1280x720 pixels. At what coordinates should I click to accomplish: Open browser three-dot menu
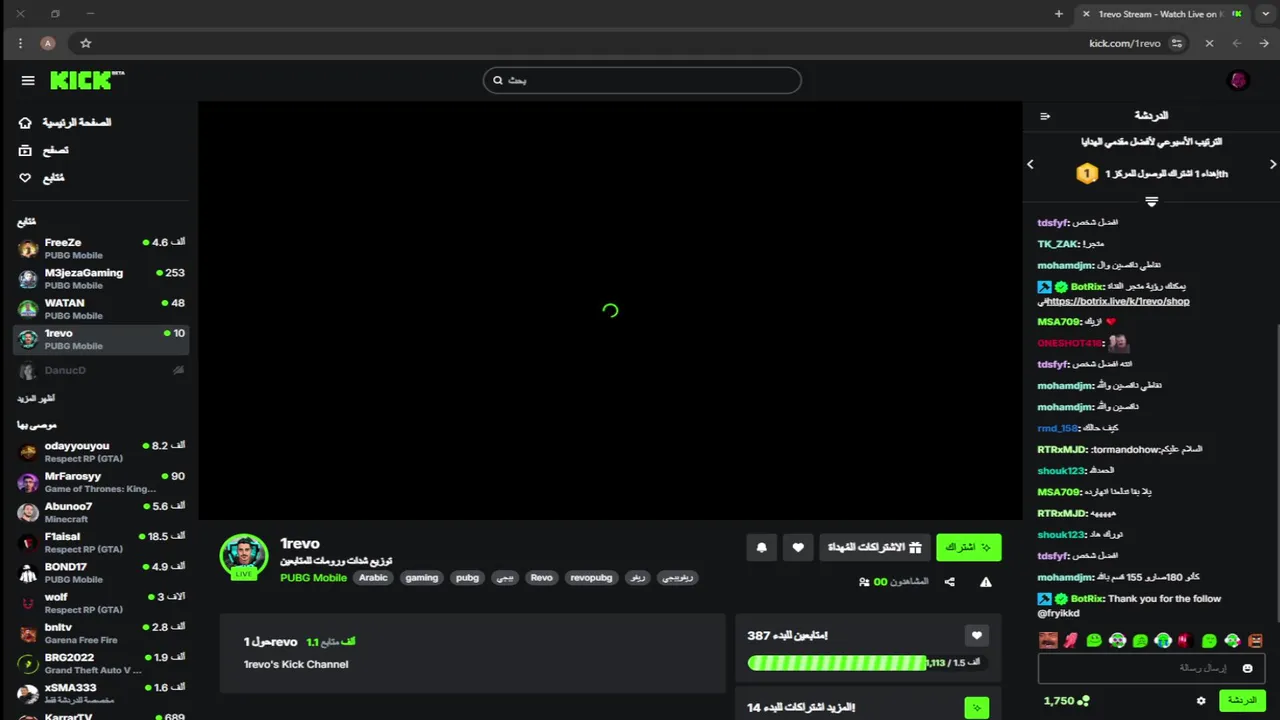[x=20, y=43]
